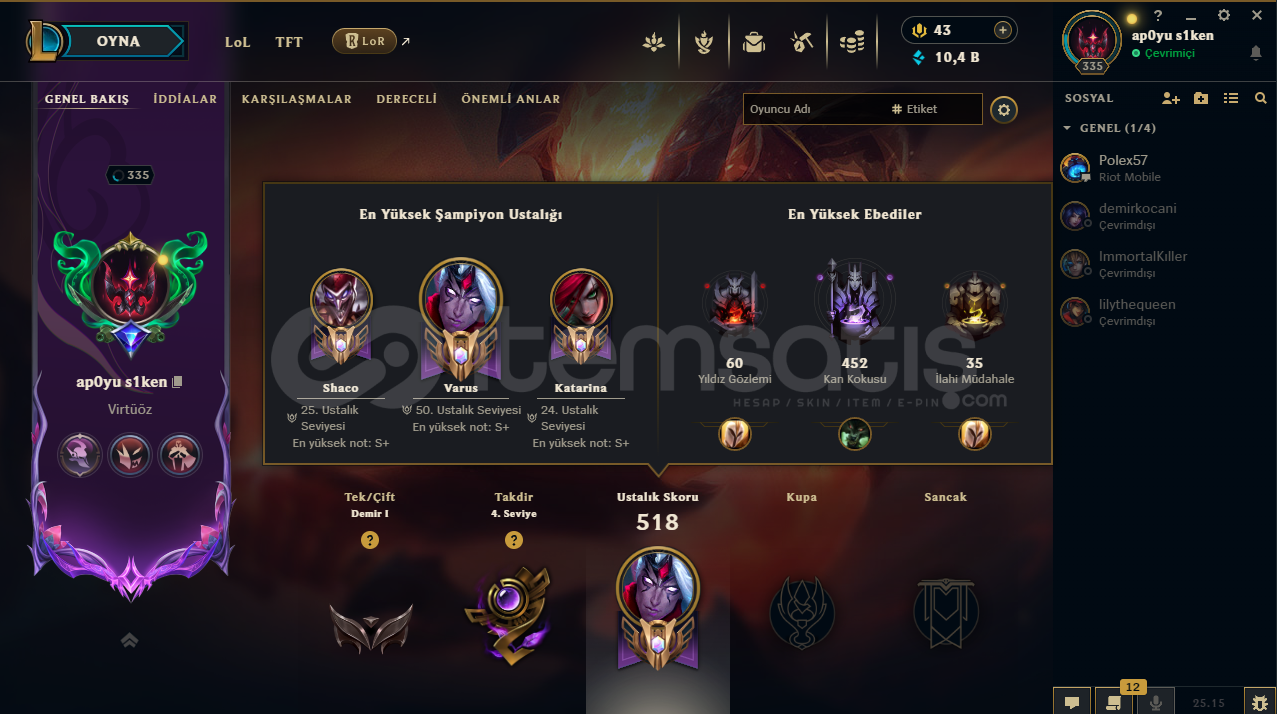
Task: Select Varus champion mastery portrait
Action: click(x=461, y=300)
